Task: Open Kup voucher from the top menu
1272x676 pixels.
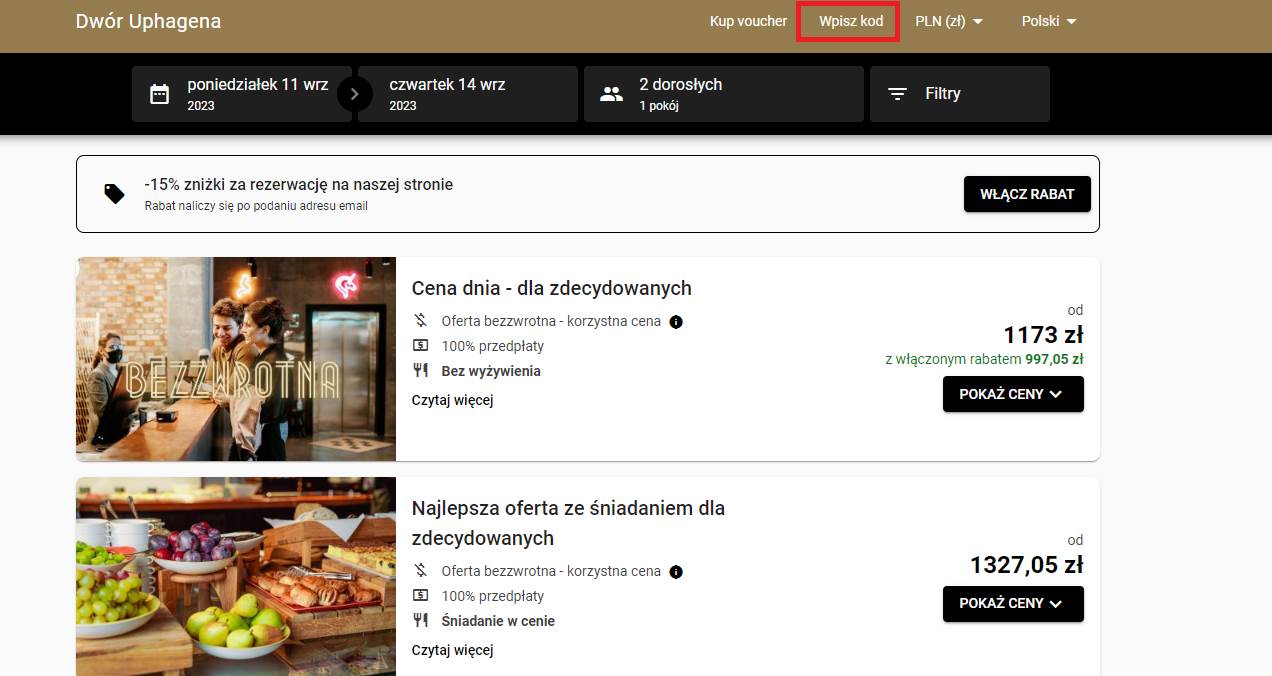Action: pos(748,21)
